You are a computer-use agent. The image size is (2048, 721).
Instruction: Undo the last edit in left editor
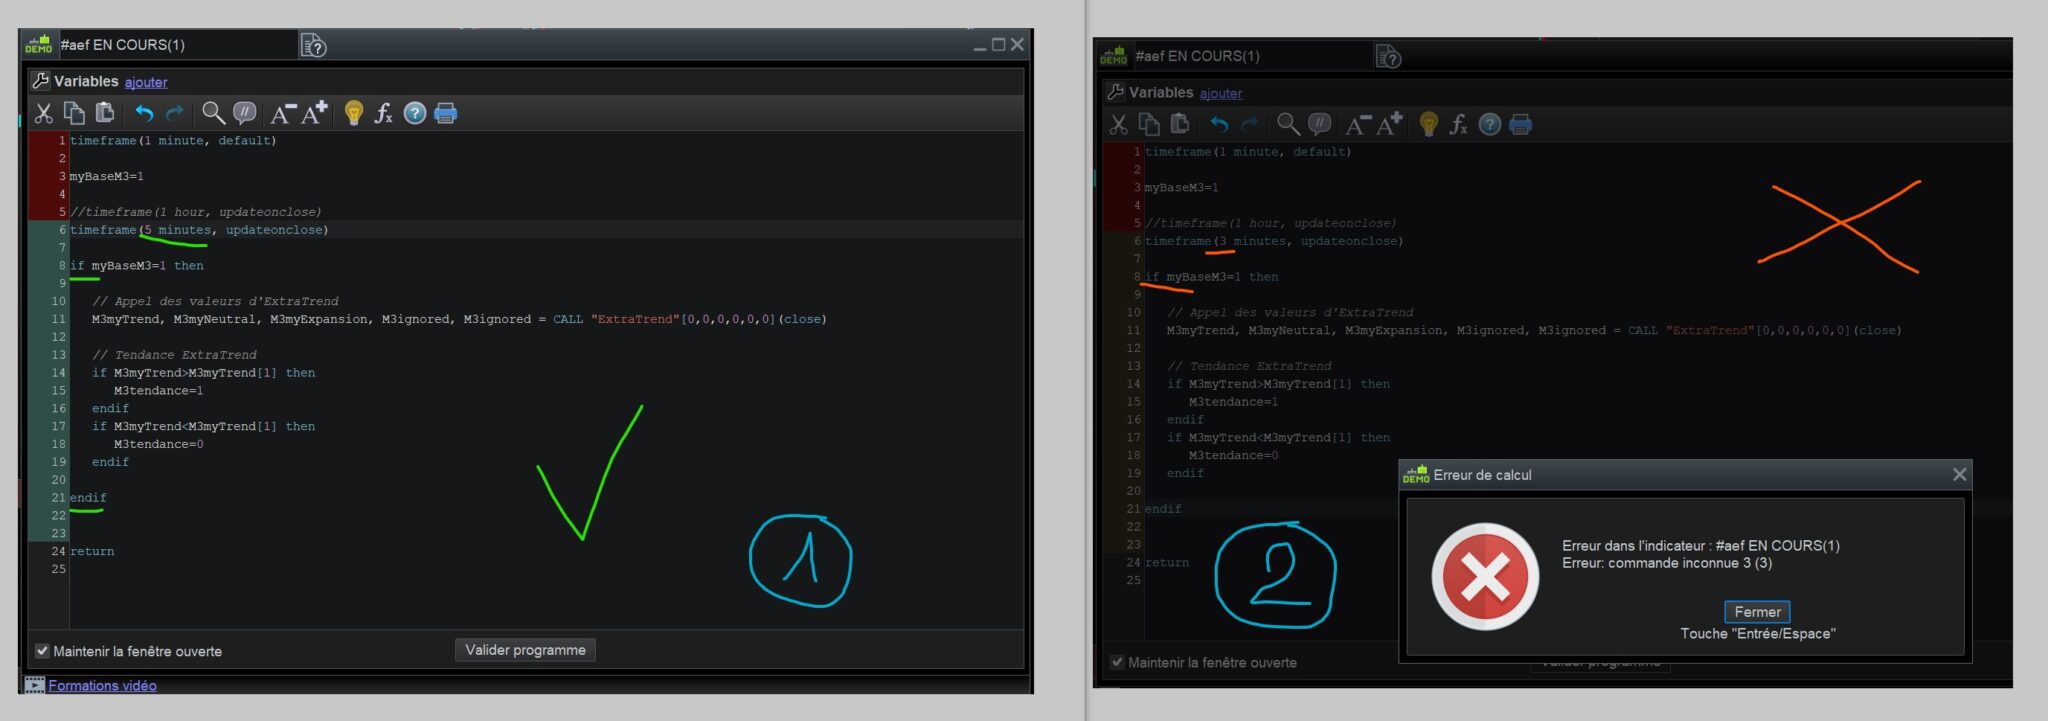click(144, 114)
